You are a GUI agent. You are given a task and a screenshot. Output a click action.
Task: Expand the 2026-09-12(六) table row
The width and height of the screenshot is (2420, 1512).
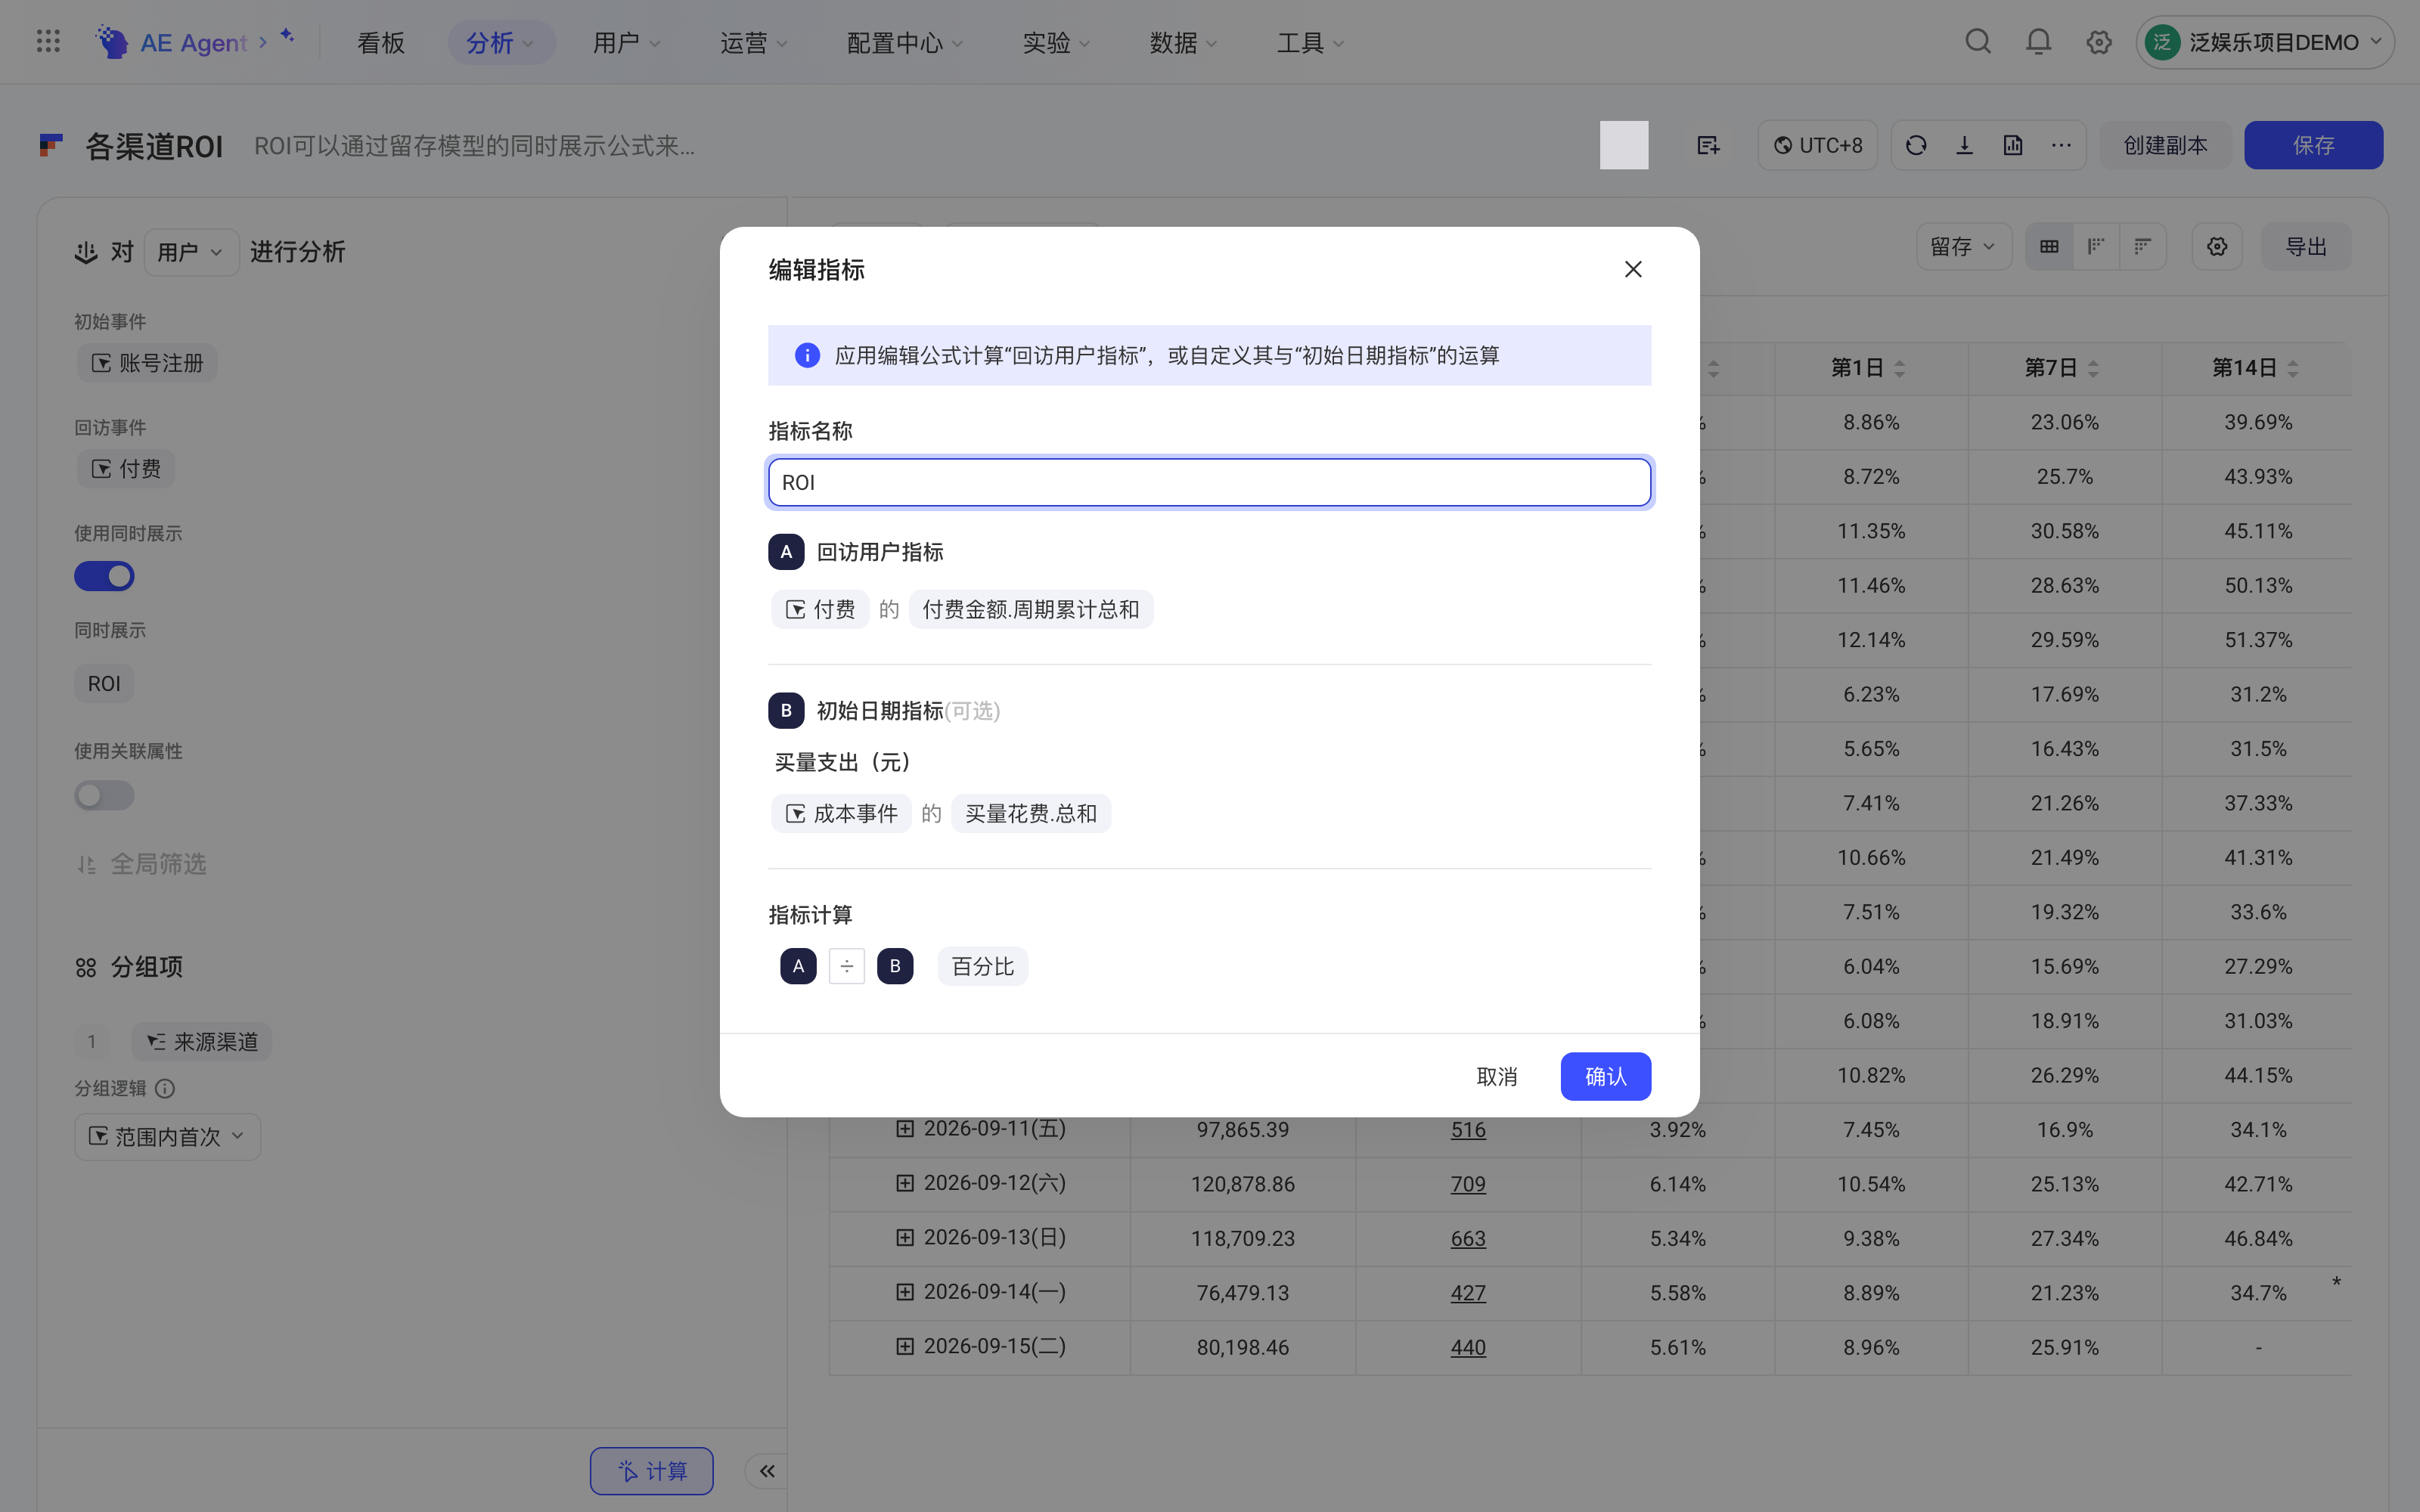pos(905,1183)
